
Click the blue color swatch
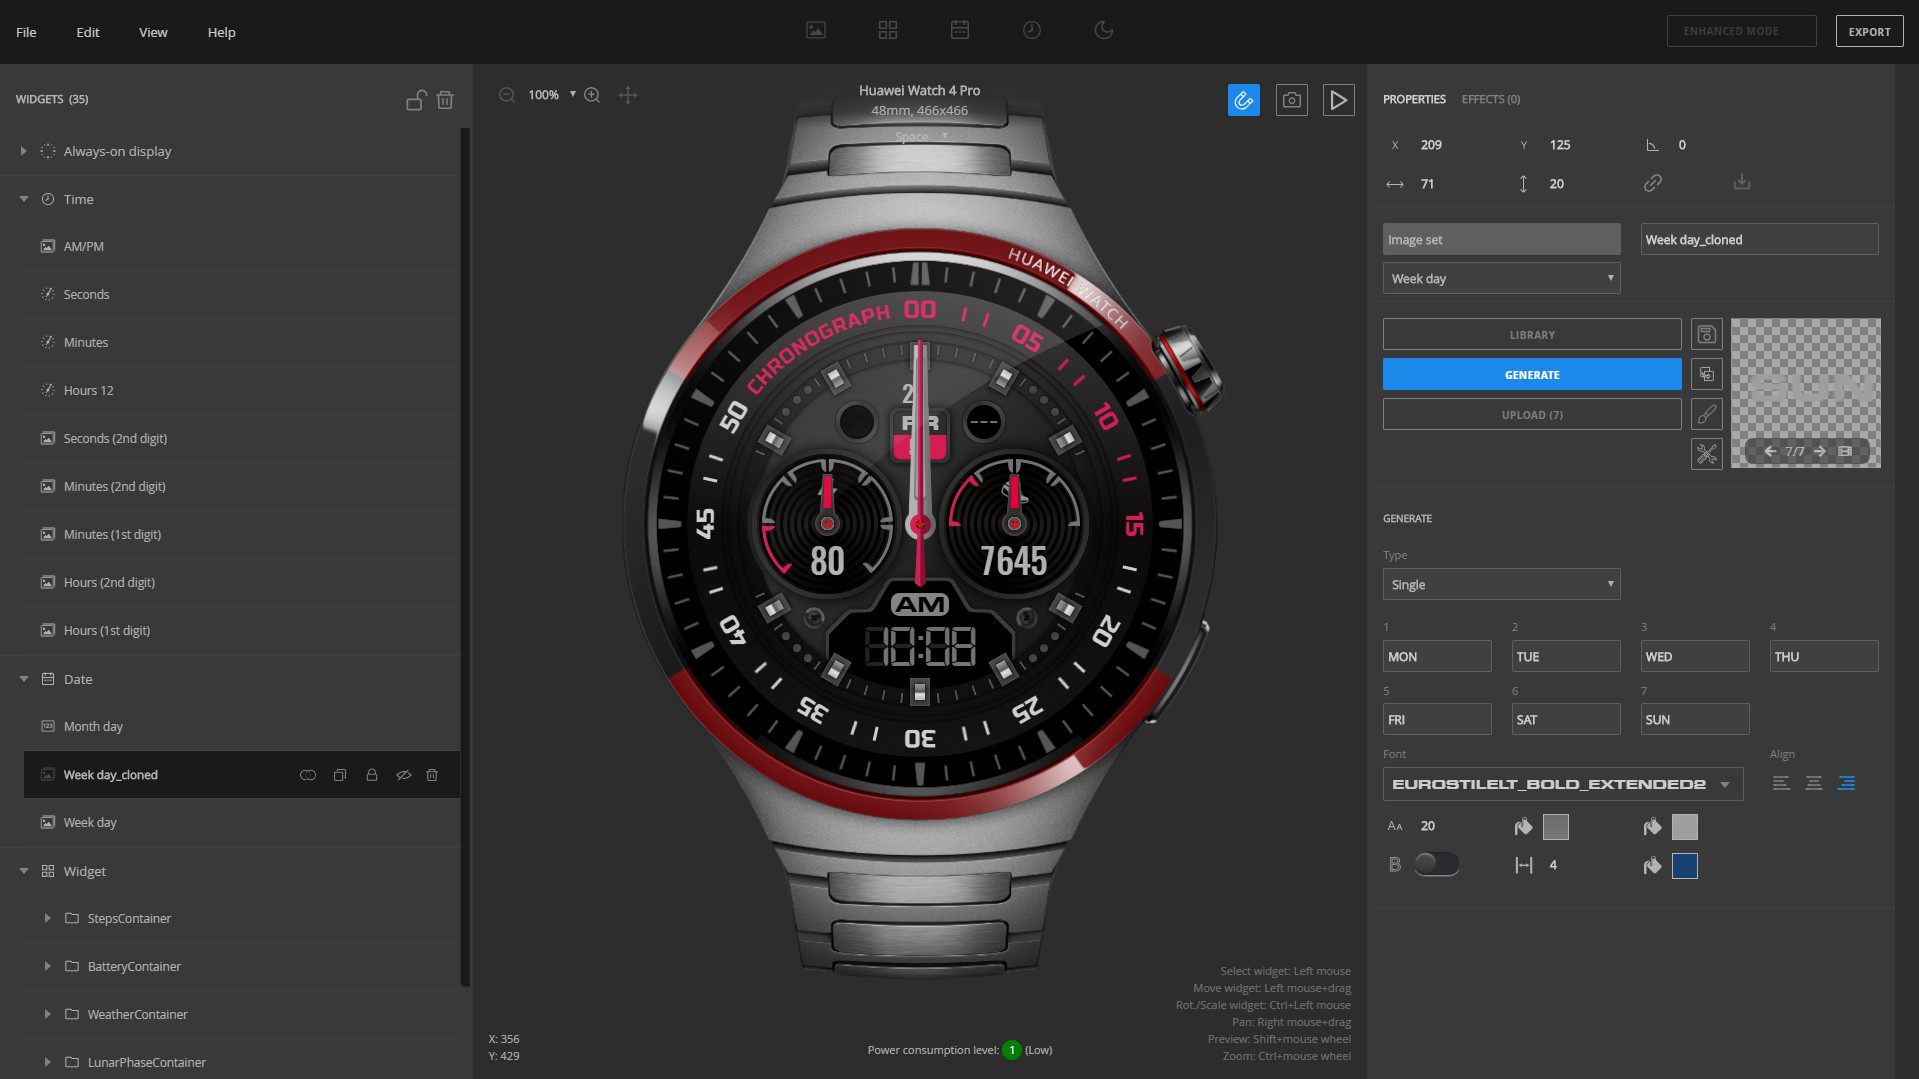pyautogui.click(x=1684, y=866)
